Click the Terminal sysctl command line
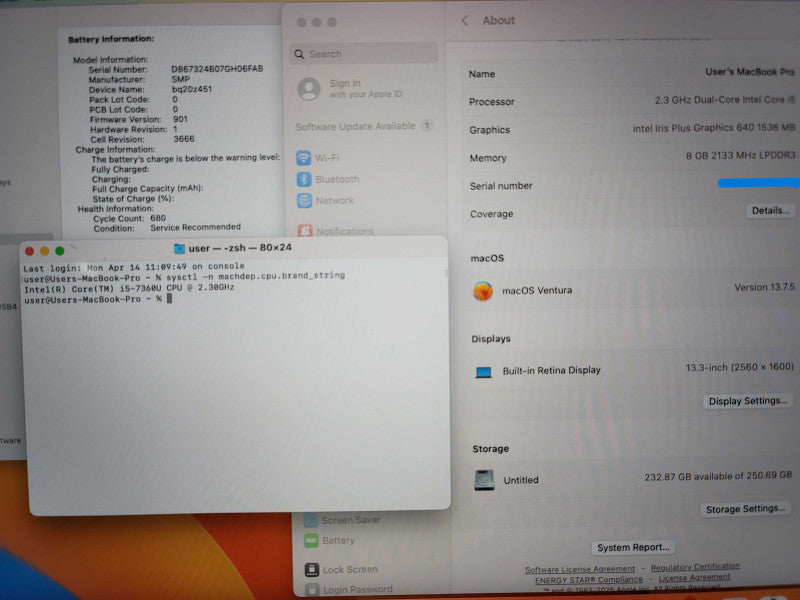 coord(184,277)
